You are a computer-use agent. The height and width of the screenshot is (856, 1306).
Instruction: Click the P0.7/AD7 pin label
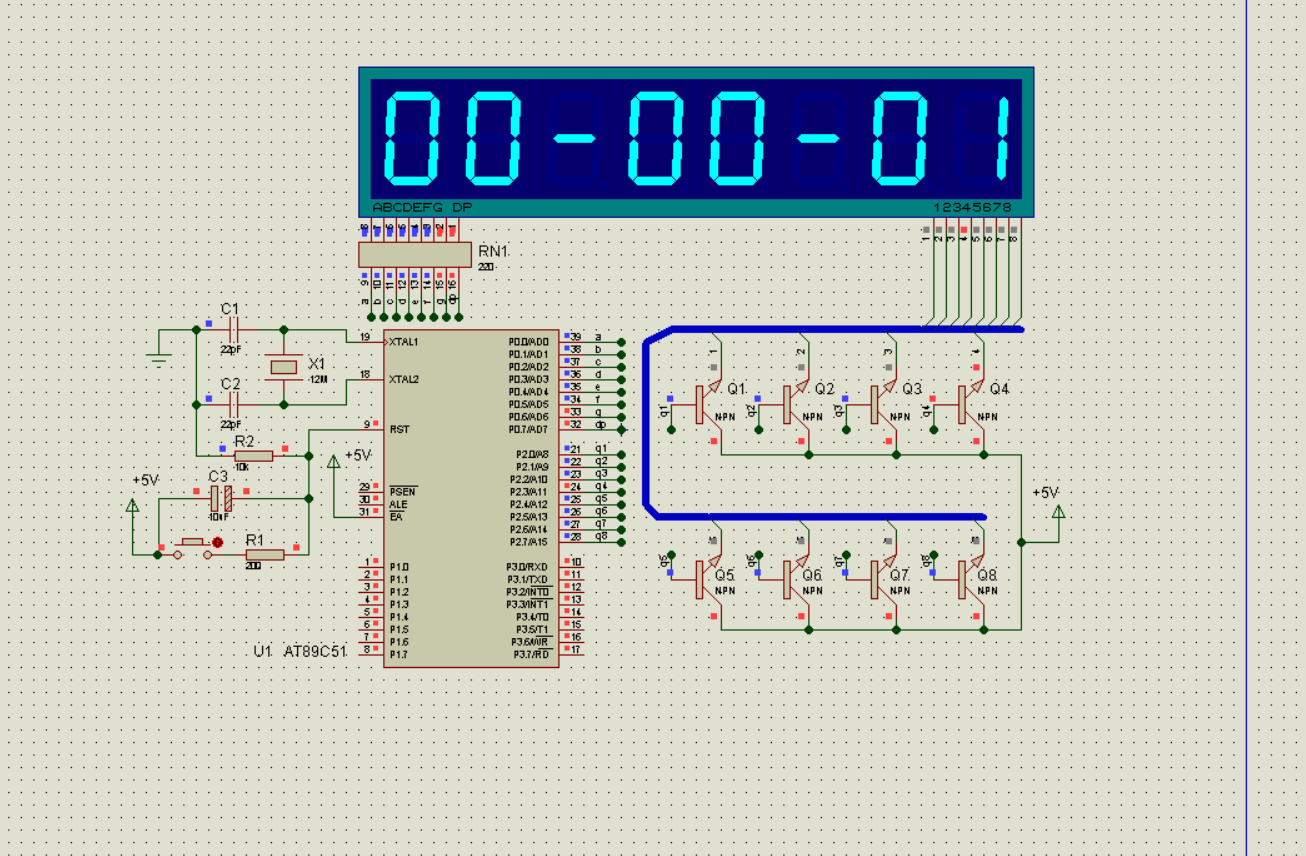528,429
